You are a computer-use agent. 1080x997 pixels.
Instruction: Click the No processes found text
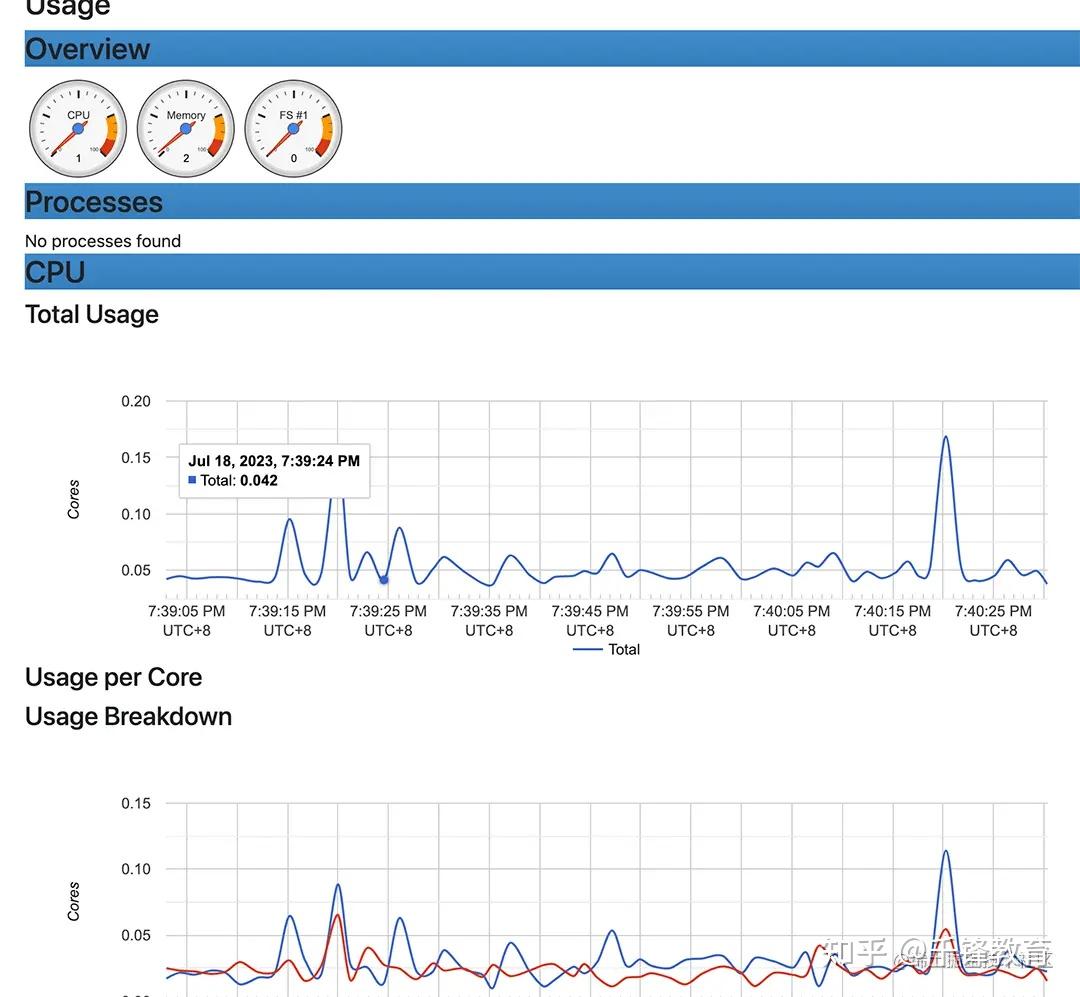103,241
